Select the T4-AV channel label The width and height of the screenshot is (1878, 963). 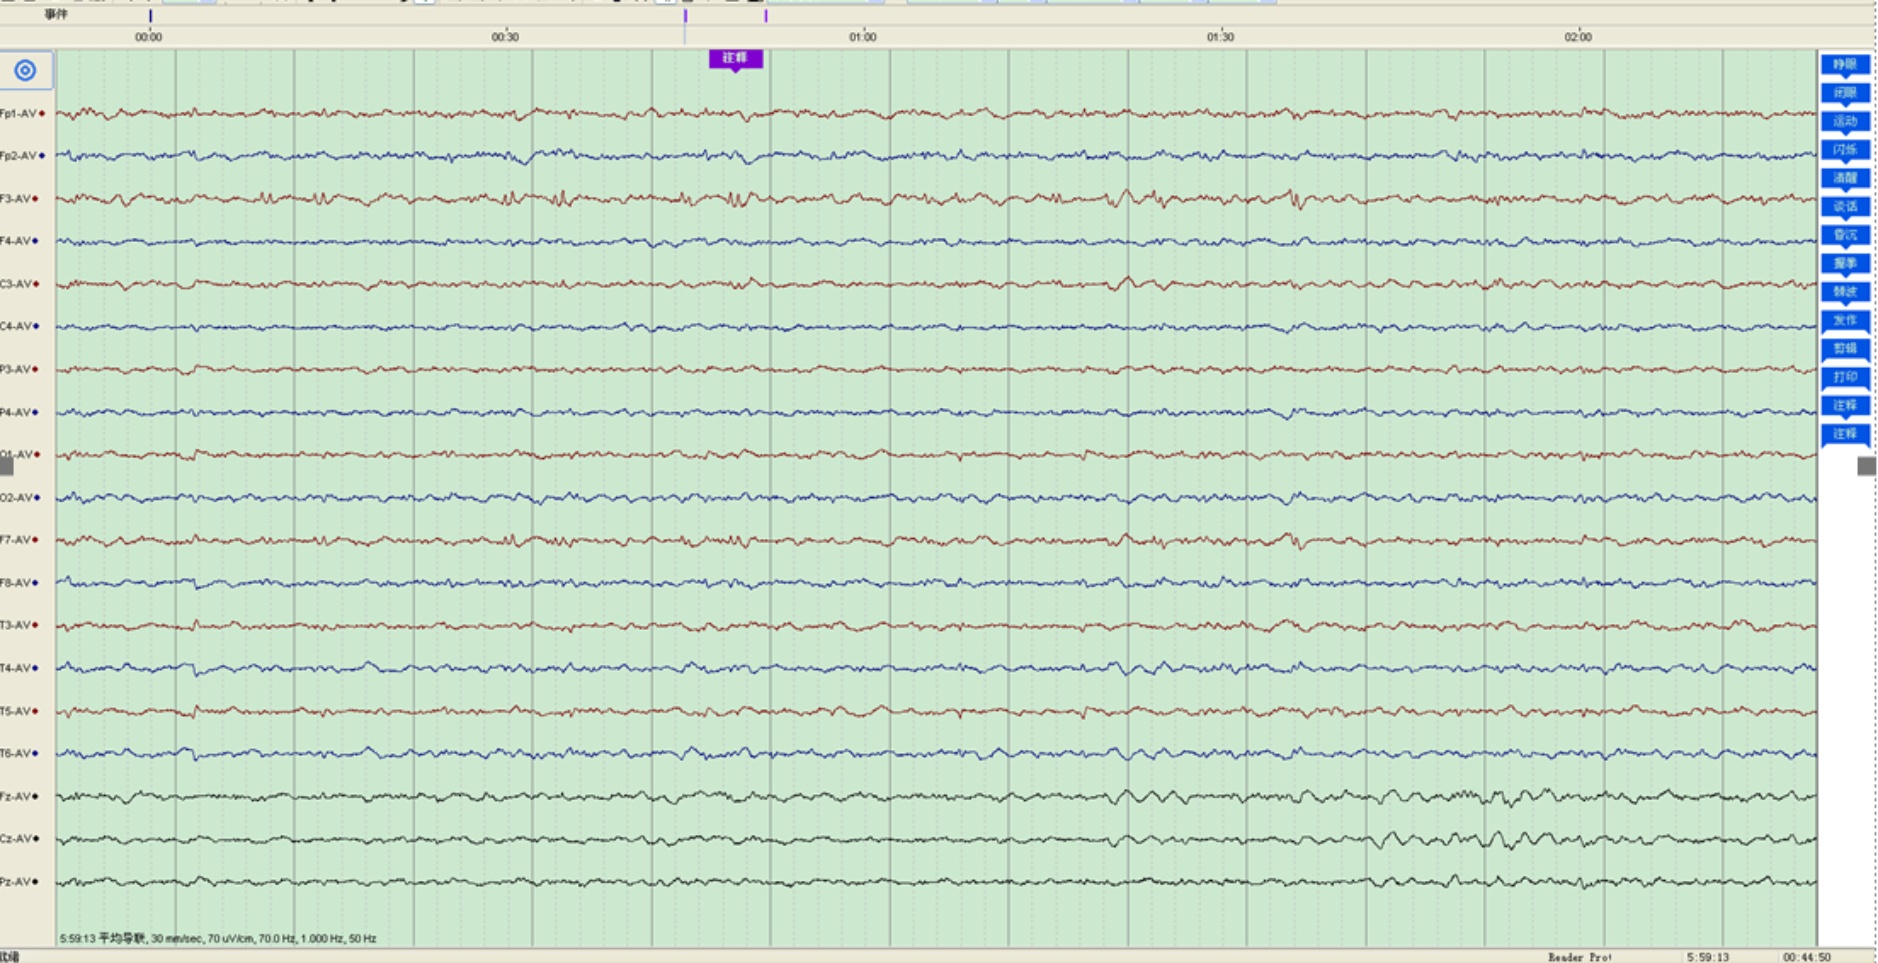coord(17,668)
